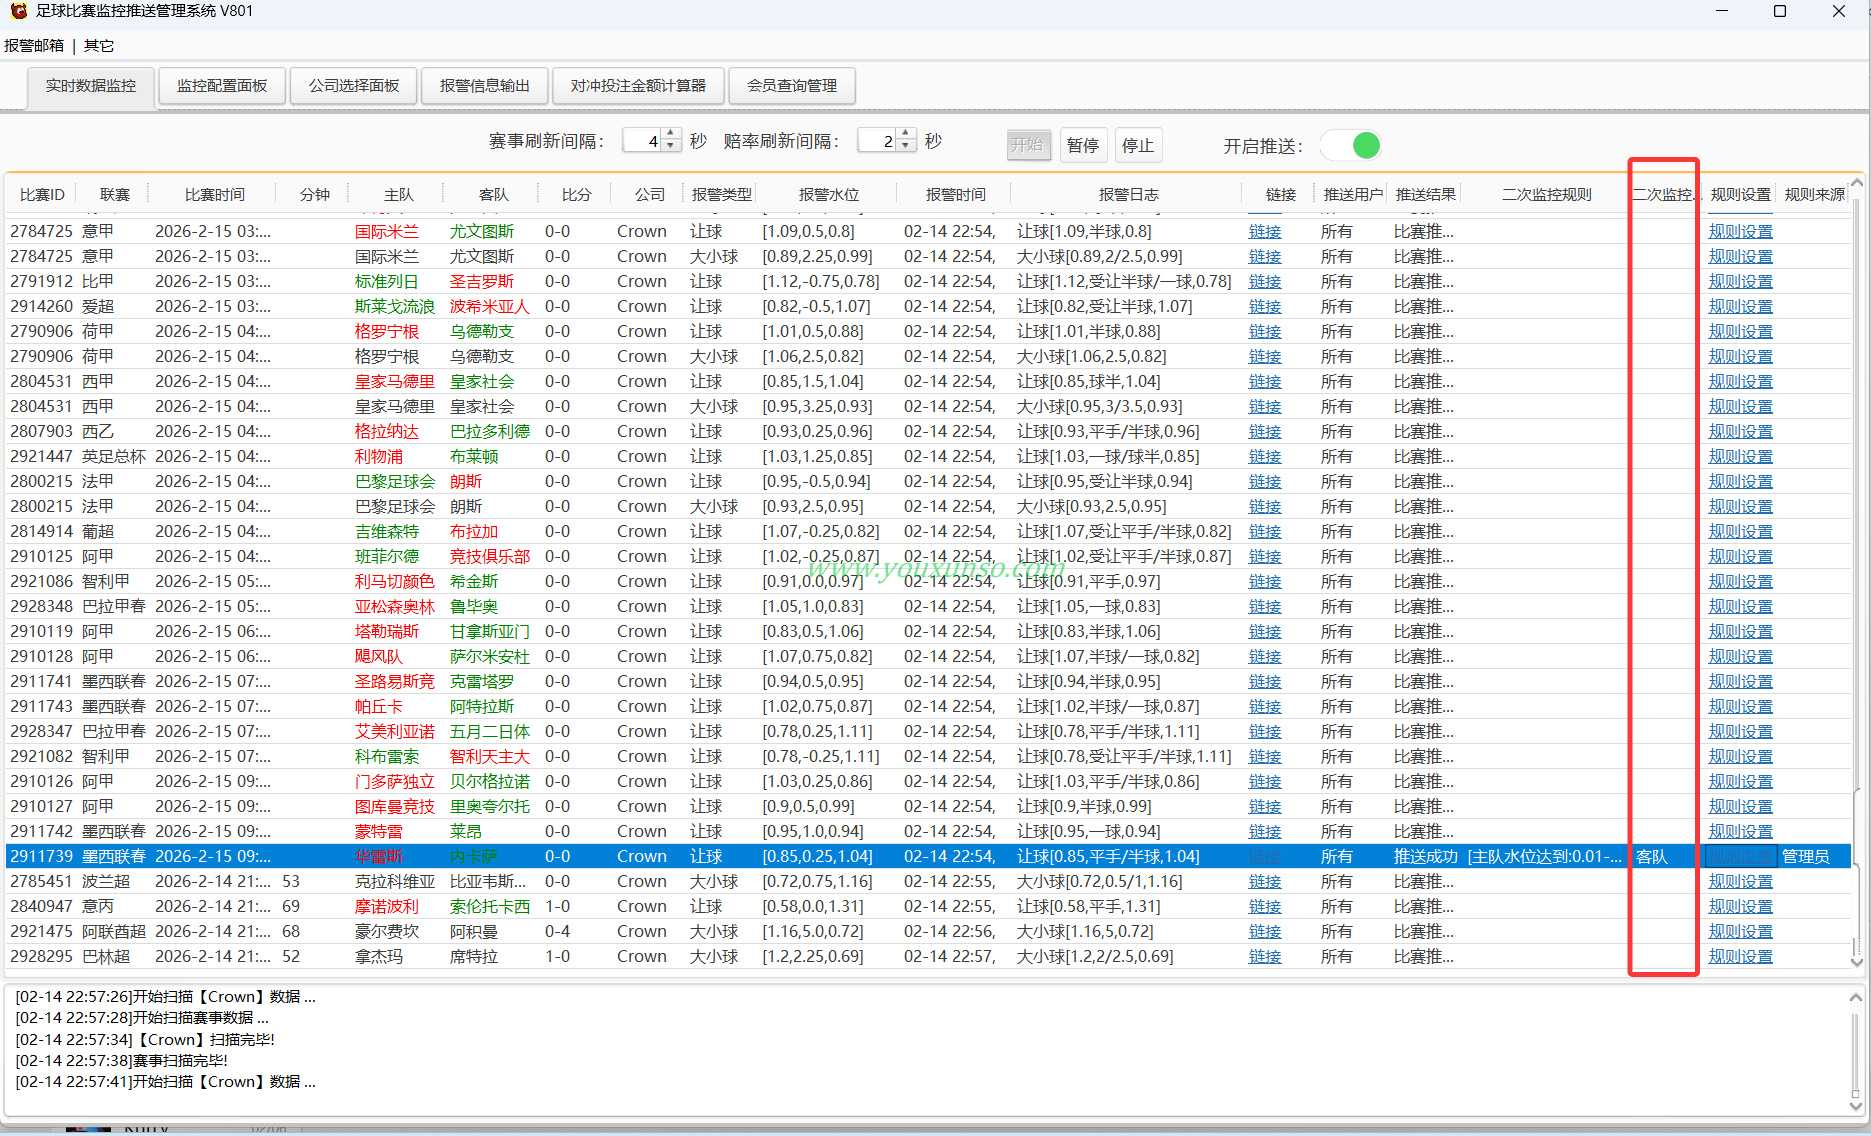The height and width of the screenshot is (1136, 1871).
Task: Click team name 巴黎足球会 in 大小球 row
Action: click(395, 507)
